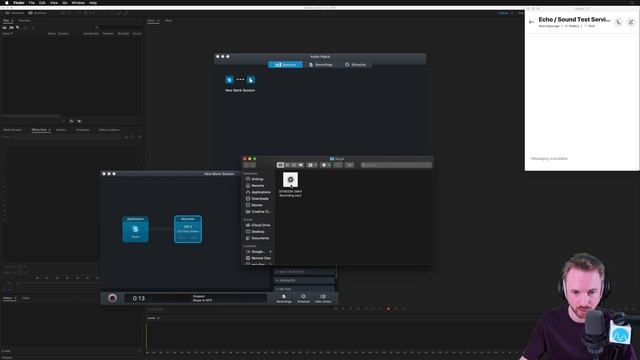Select the Favorites panel tab in Audition
Image resolution: width=640 pixels, height=360 pixels.
pyautogui.click(x=24, y=20)
